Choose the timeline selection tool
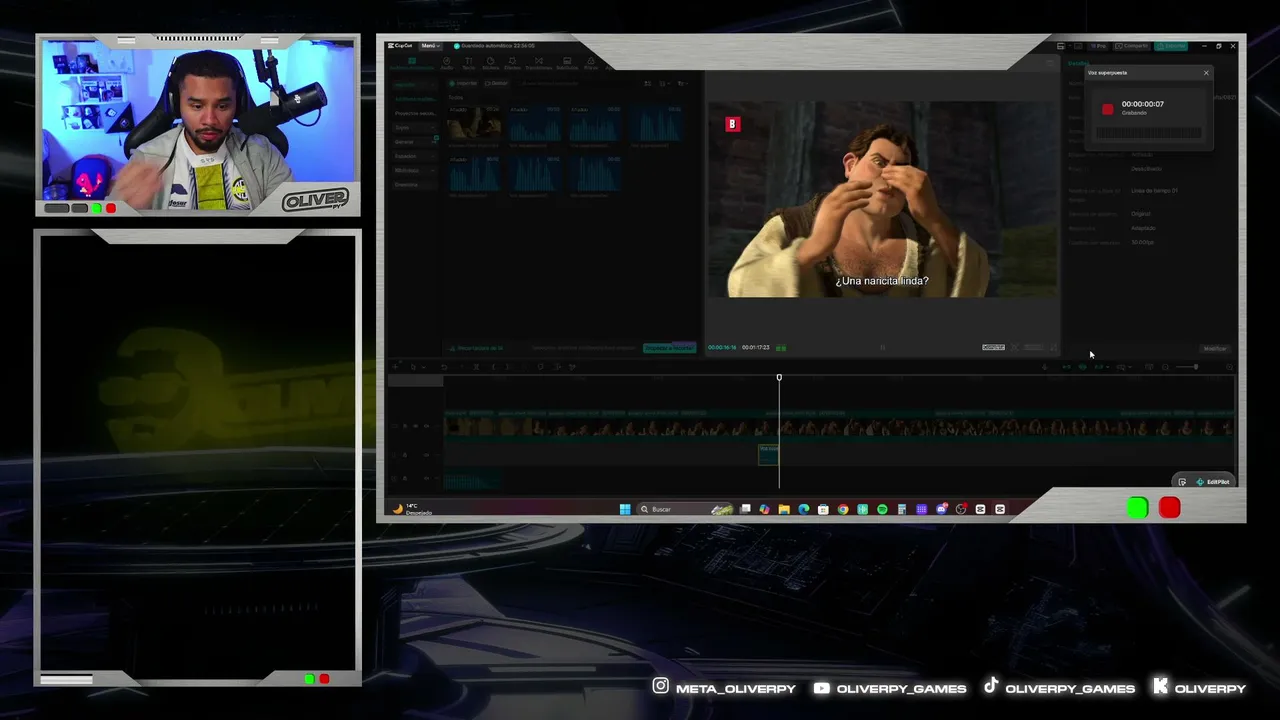The width and height of the screenshot is (1280, 720). (x=412, y=367)
